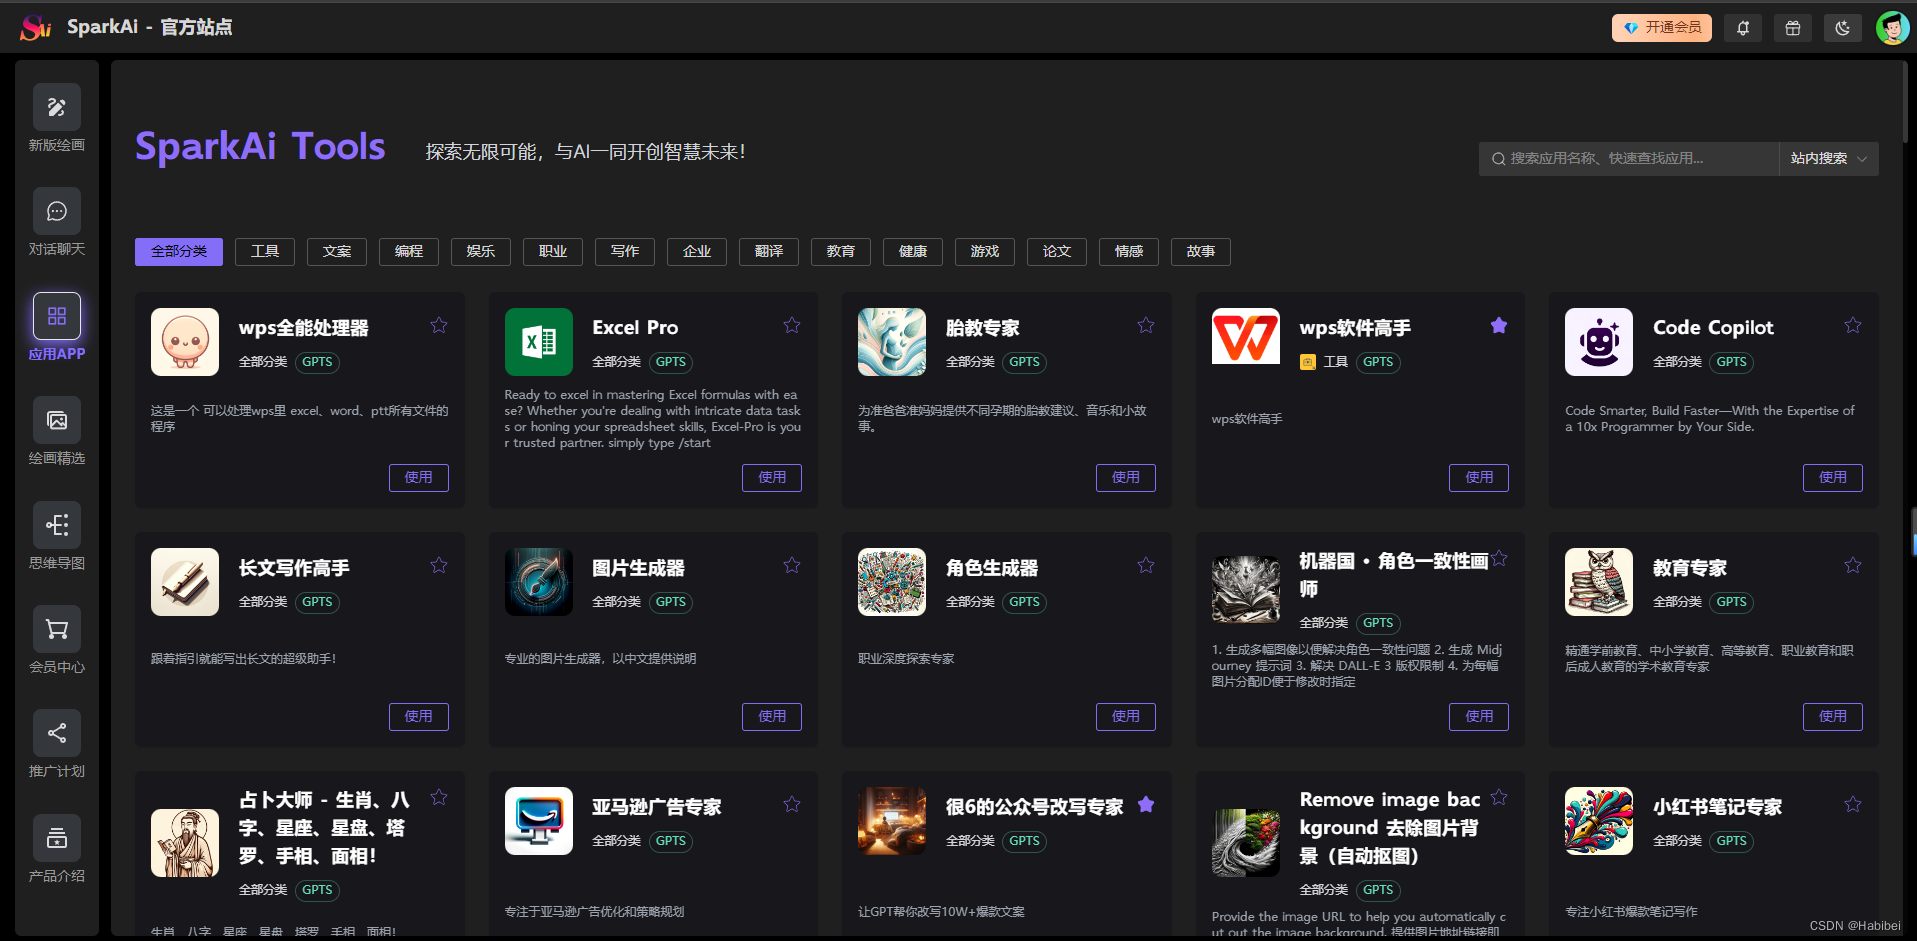
Task: Click the 小红书笔记专家 app icon
Action: tap(1599, 821)
